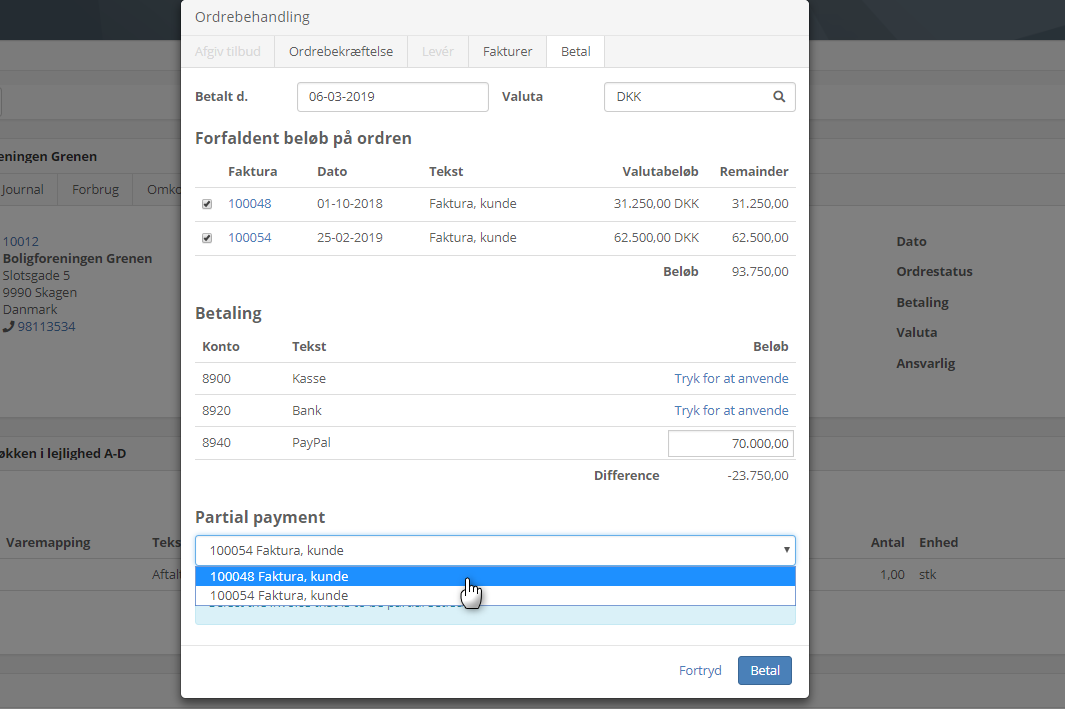This screenshot has height=709, width=1065.
Task: Switch to the Ordrebekræftelse tab
Action: (x=340, y=51)
